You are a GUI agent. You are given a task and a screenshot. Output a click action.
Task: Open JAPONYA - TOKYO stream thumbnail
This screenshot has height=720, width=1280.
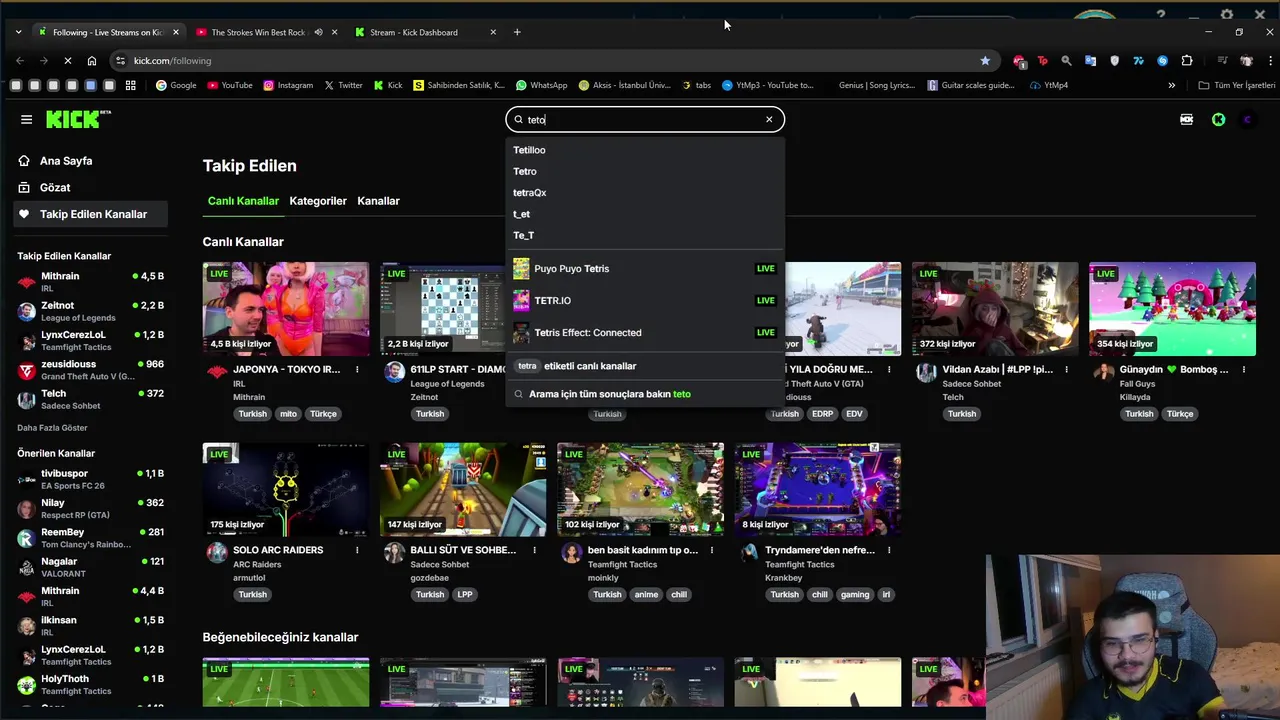click(x=286, y=309)
